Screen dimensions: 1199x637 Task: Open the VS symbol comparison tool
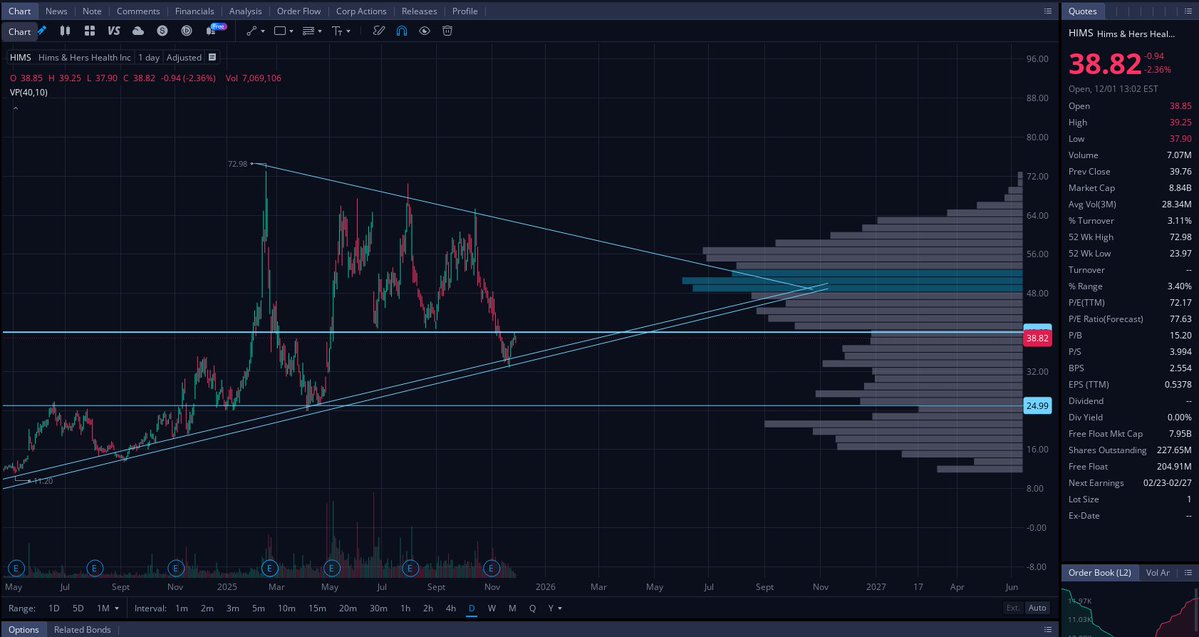pos(113,31)
